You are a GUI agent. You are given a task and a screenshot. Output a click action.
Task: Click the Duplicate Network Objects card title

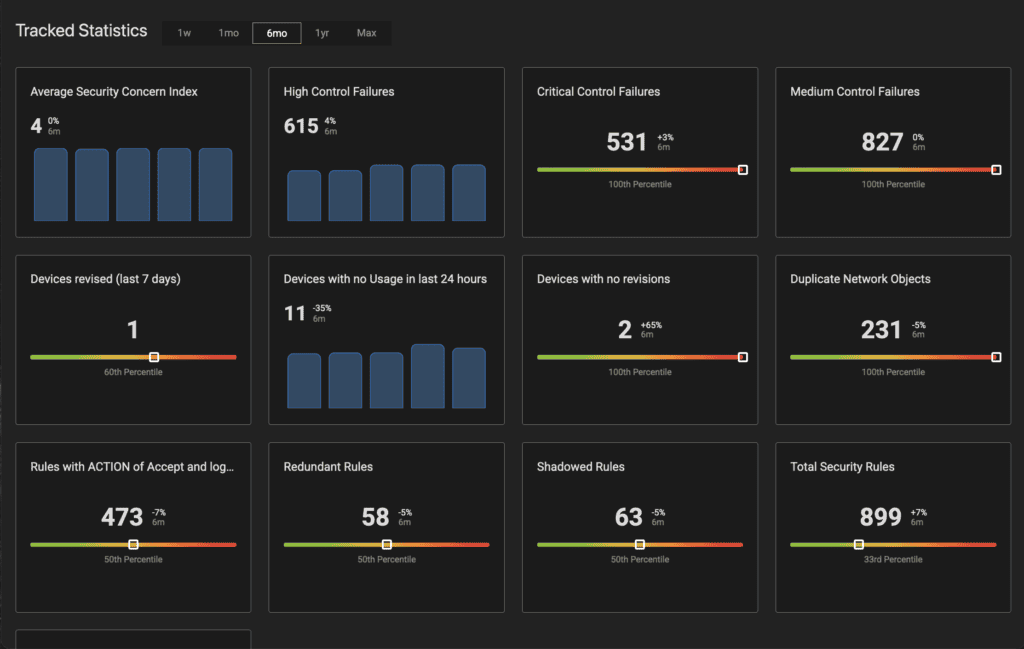point(858,279)
